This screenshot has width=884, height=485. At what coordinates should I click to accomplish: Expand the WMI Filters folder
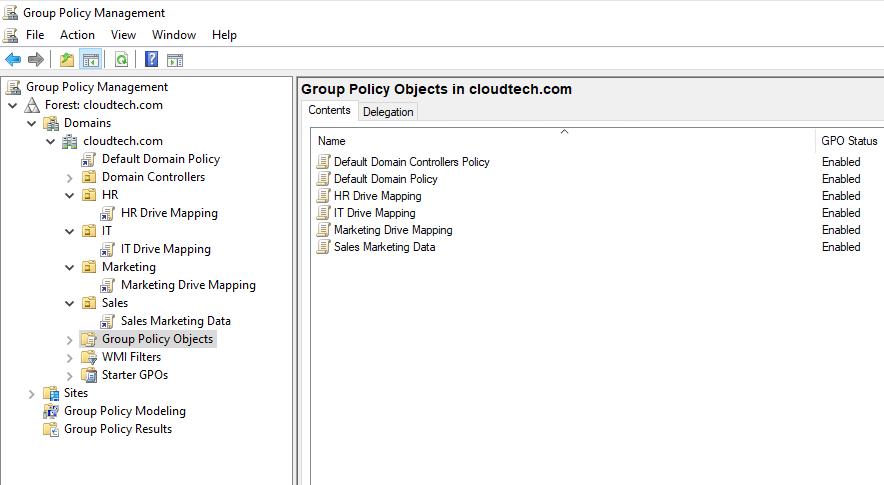70,357
